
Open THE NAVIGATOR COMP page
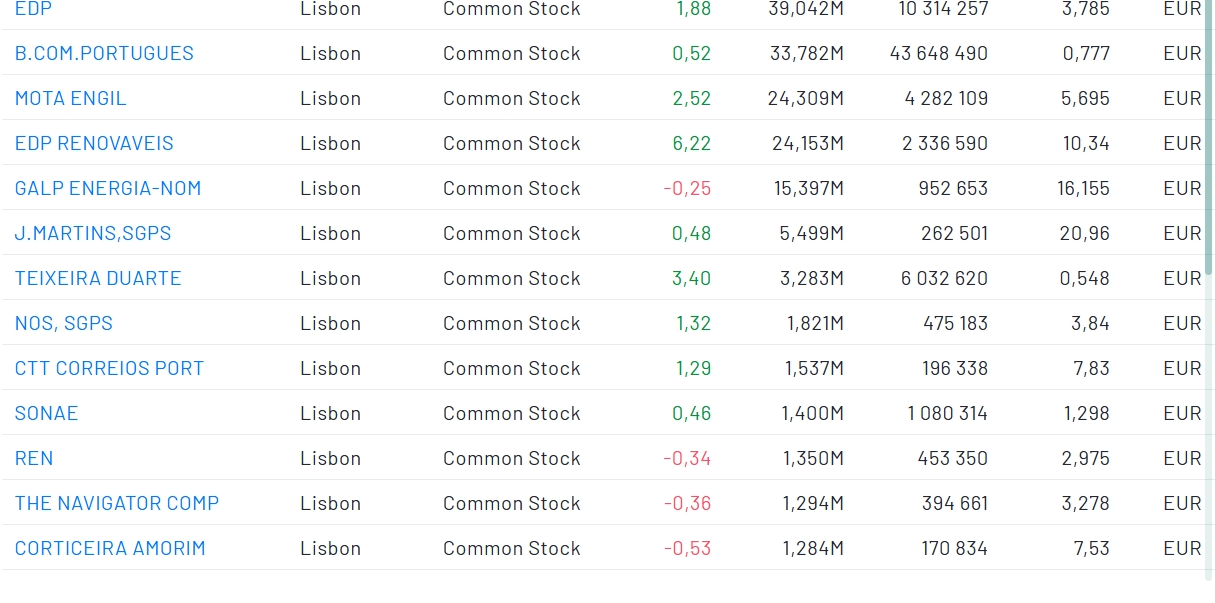pyautogui.click(x=117, y=503)
